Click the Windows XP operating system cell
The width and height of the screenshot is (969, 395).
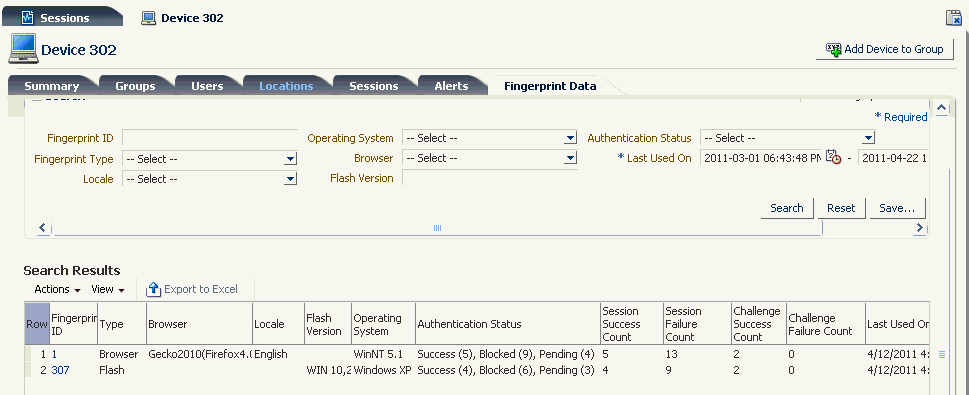pyautogui.click(x=382, y=370)
